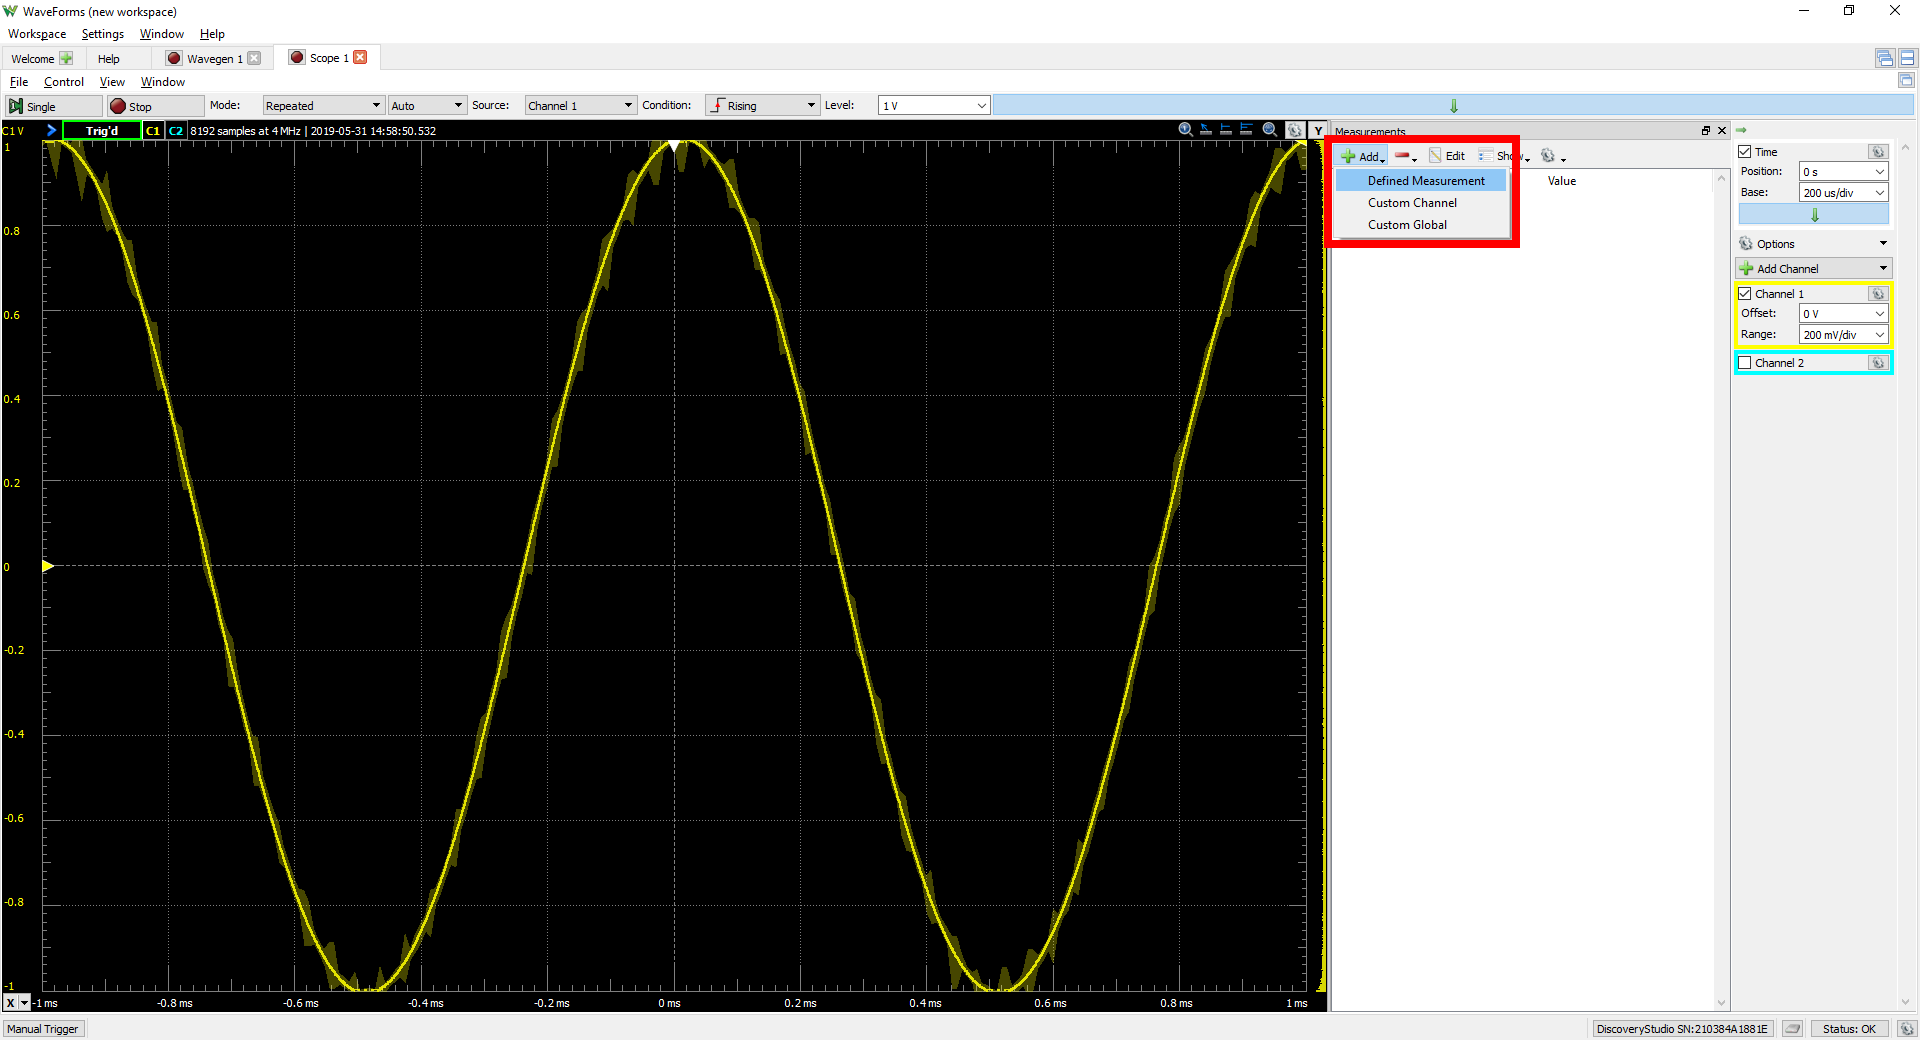Open the Settings menu
1920x1040 pixels.
pos(103,34)
